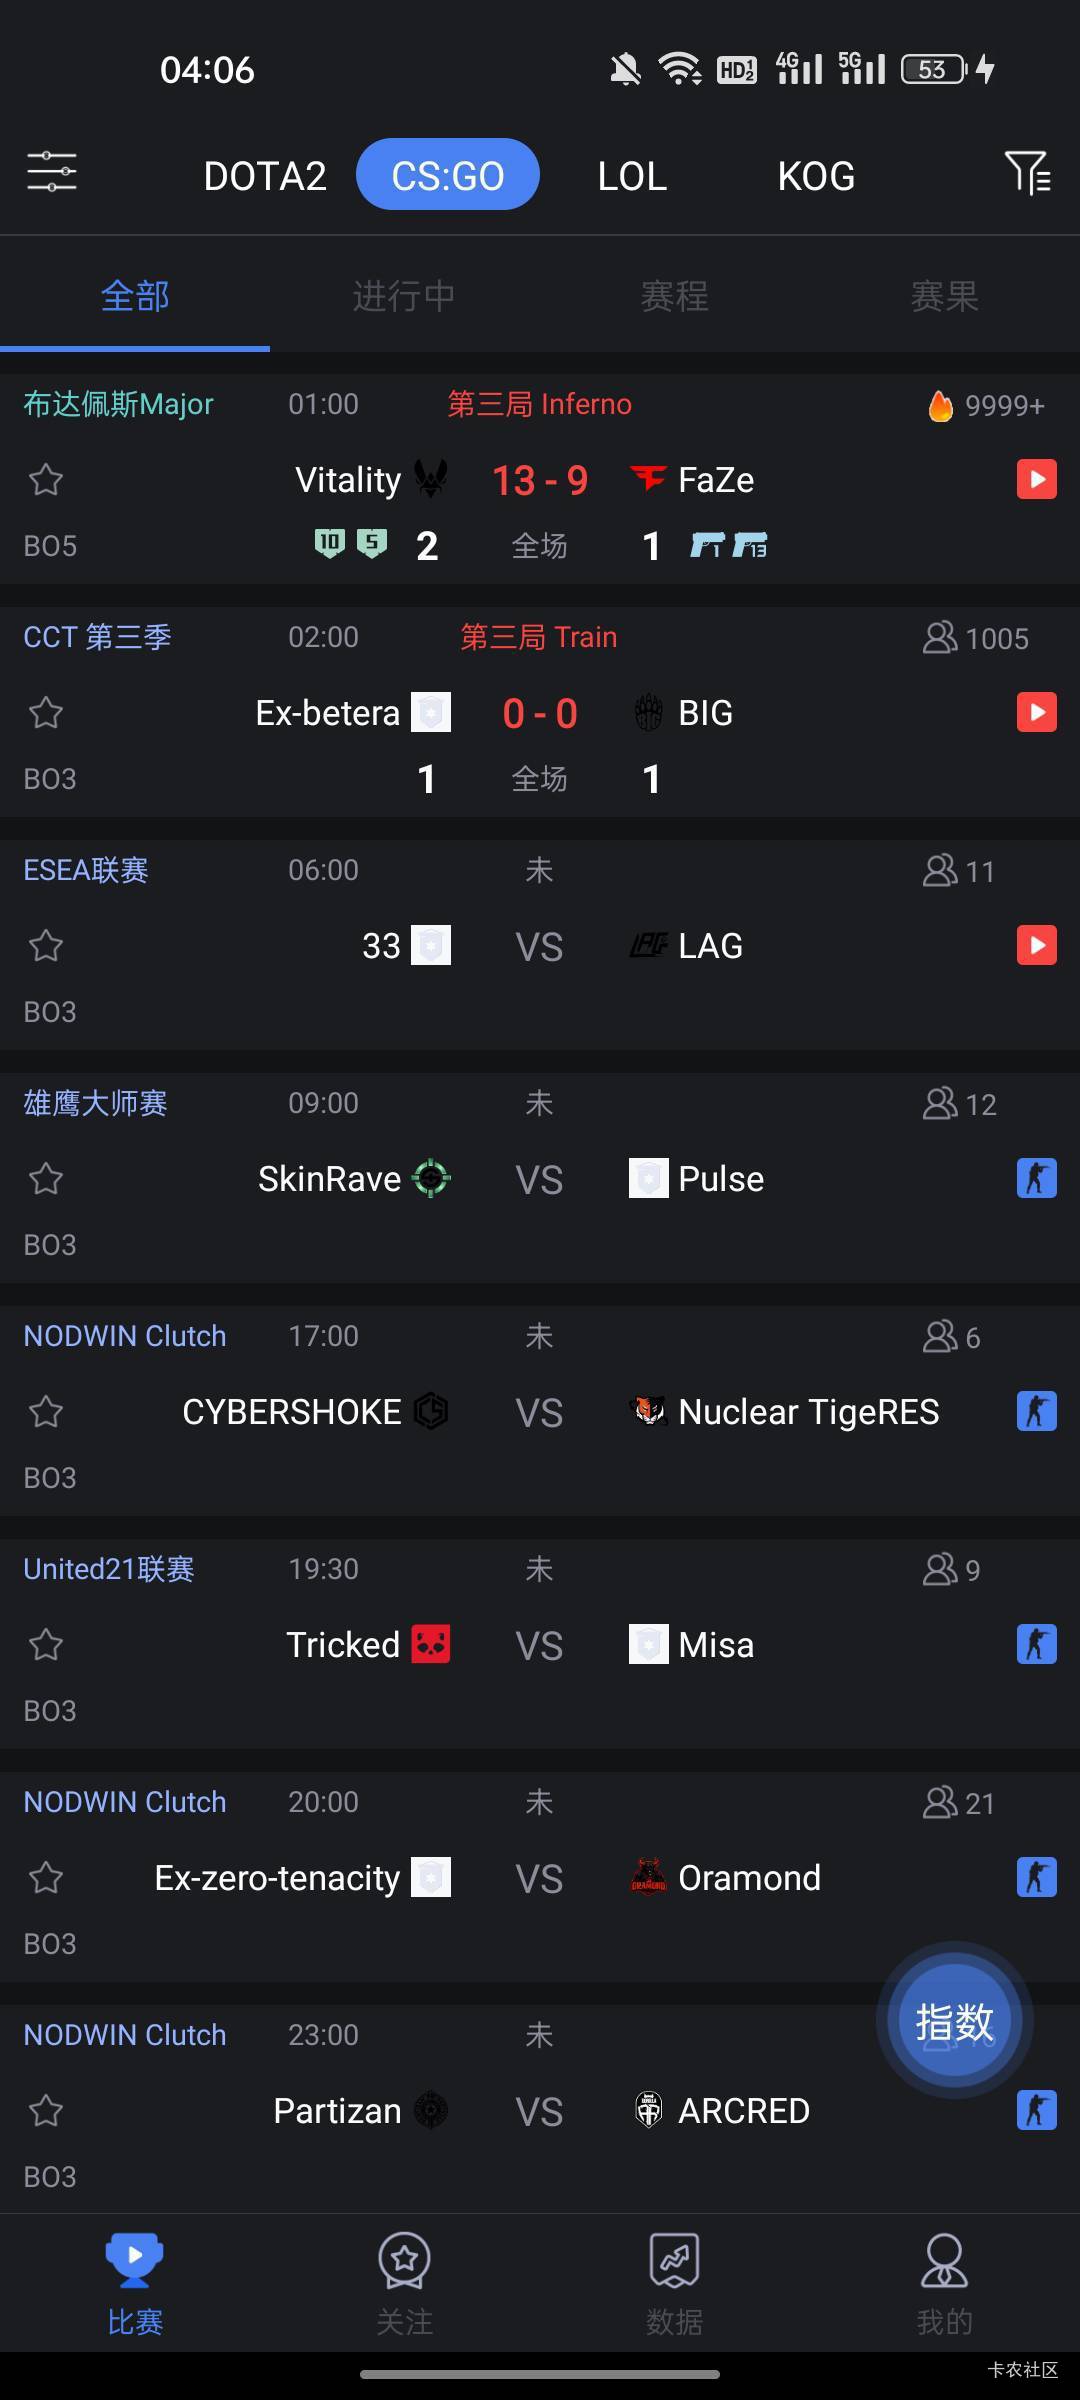
Task: Open the Ex-betera vs BIG live video
Action: (x=1036, y=713)
